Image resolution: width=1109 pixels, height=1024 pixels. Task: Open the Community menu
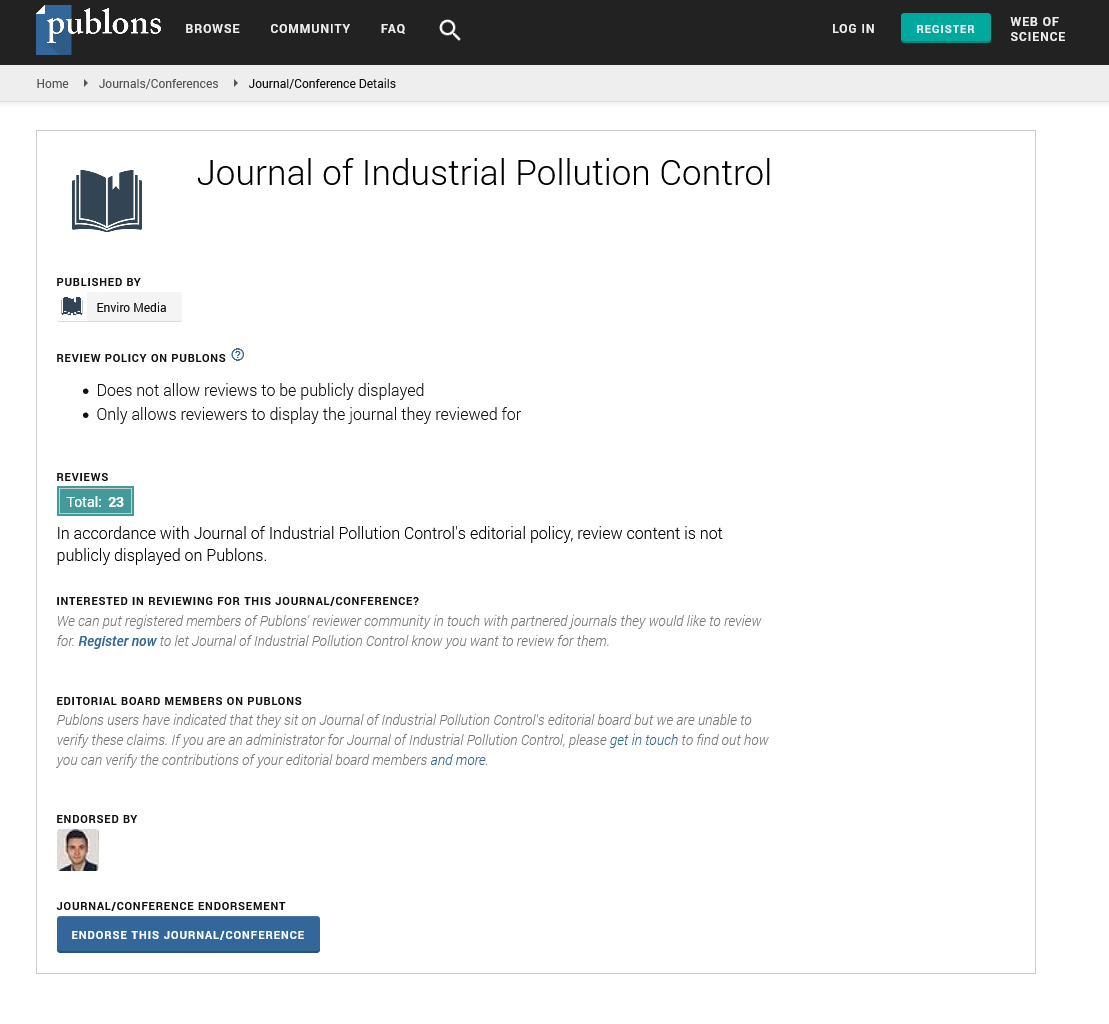pos(310,29)
